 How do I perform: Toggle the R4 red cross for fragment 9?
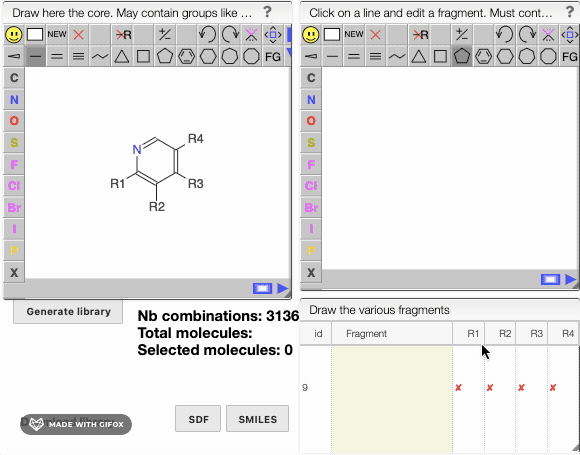click(x=553, y=388)
